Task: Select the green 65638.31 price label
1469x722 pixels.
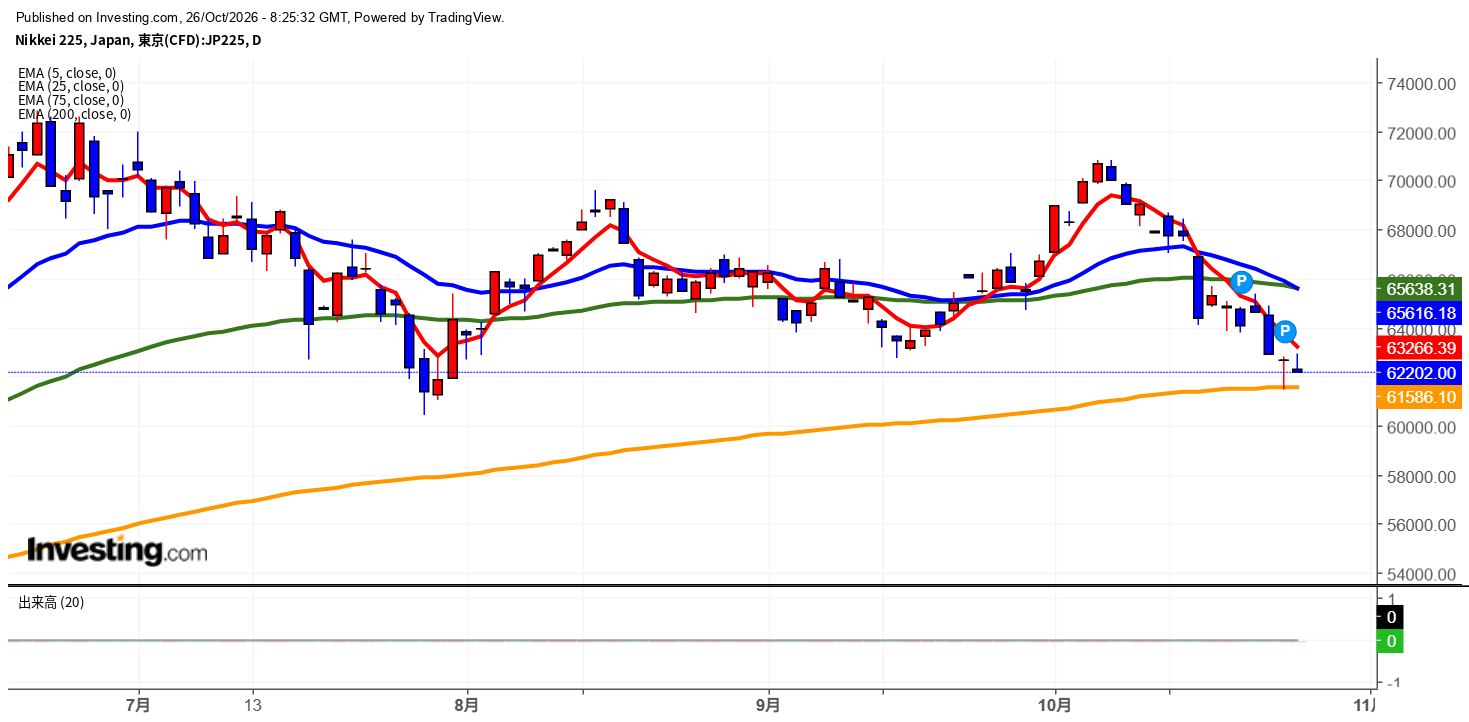Action: 1420,289
